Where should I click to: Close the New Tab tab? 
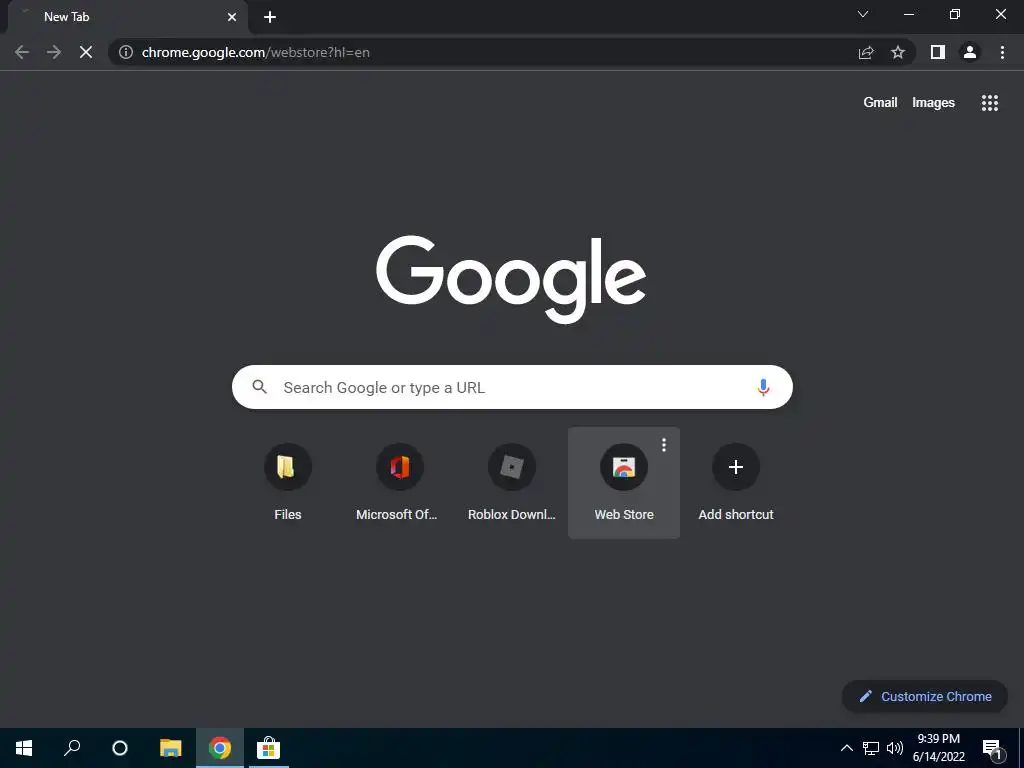(232, 17)
